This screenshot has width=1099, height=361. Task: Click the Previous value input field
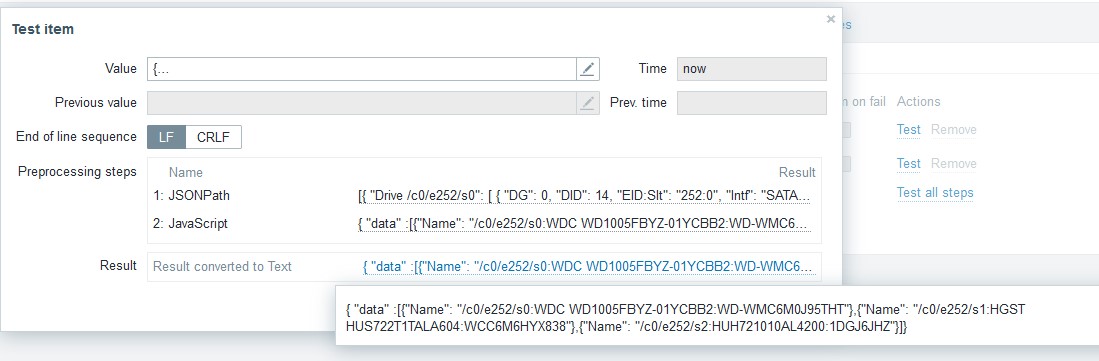click(x=362, y=103)
